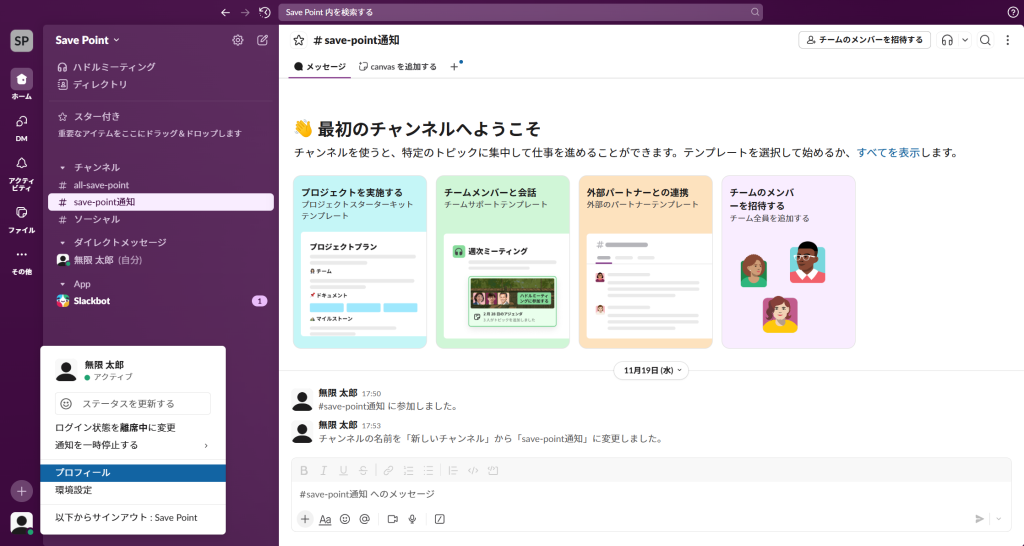Click the new message compose icon
The width and height of the screenshot is (1024, 546).
tap(262, 40)
